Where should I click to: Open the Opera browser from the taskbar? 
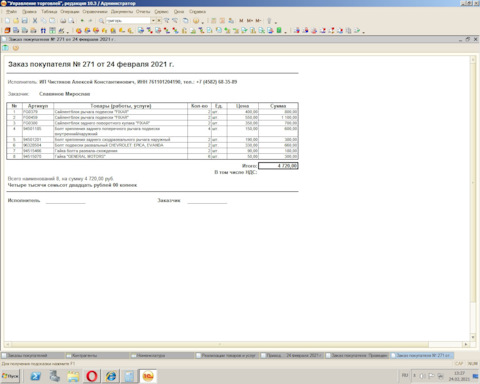(92, 376)
